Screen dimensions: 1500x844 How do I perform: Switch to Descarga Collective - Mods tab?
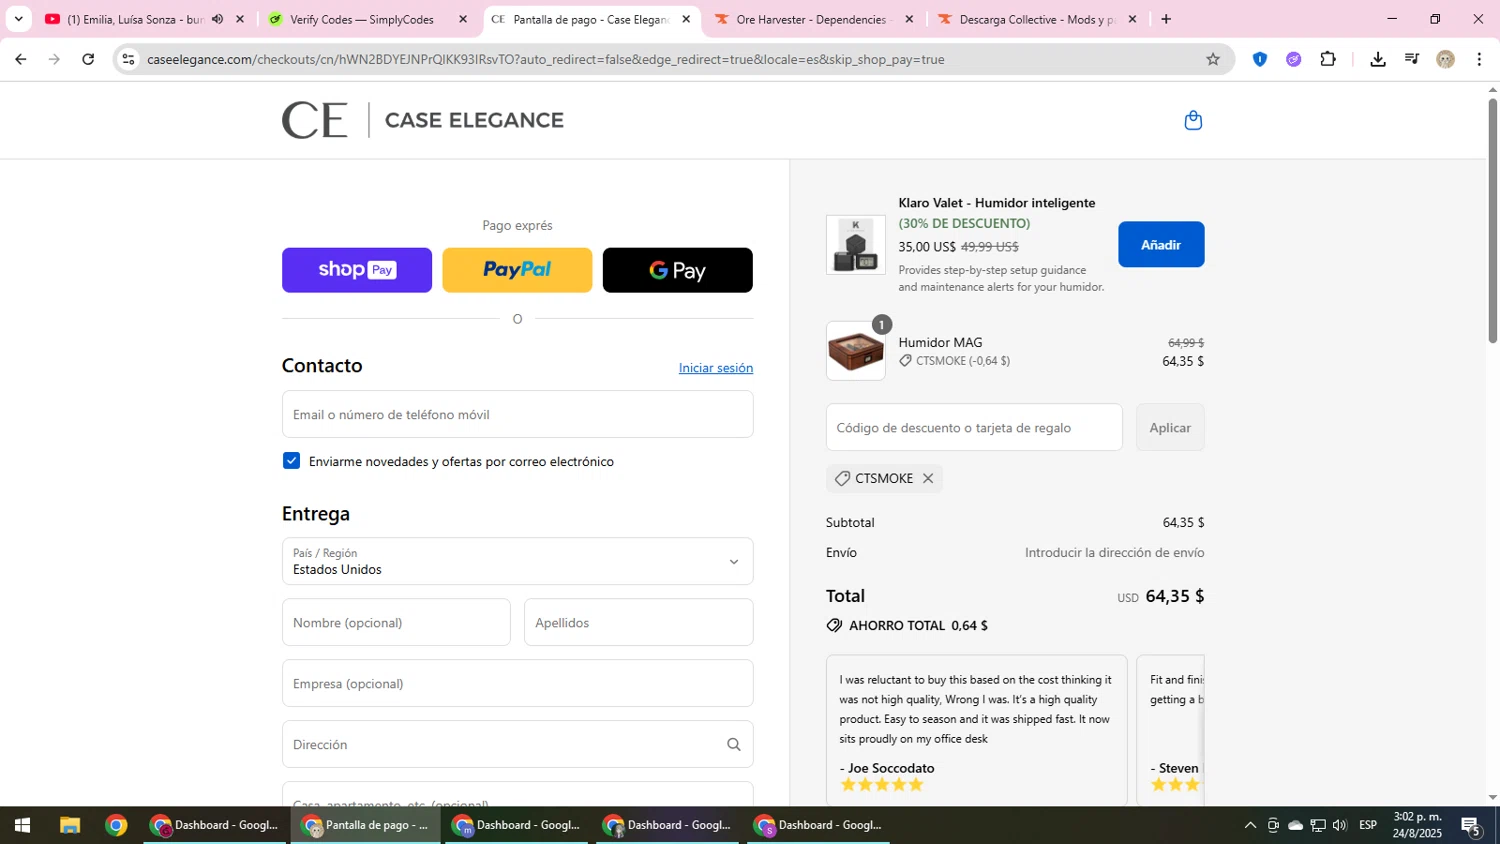(1035, 19)
